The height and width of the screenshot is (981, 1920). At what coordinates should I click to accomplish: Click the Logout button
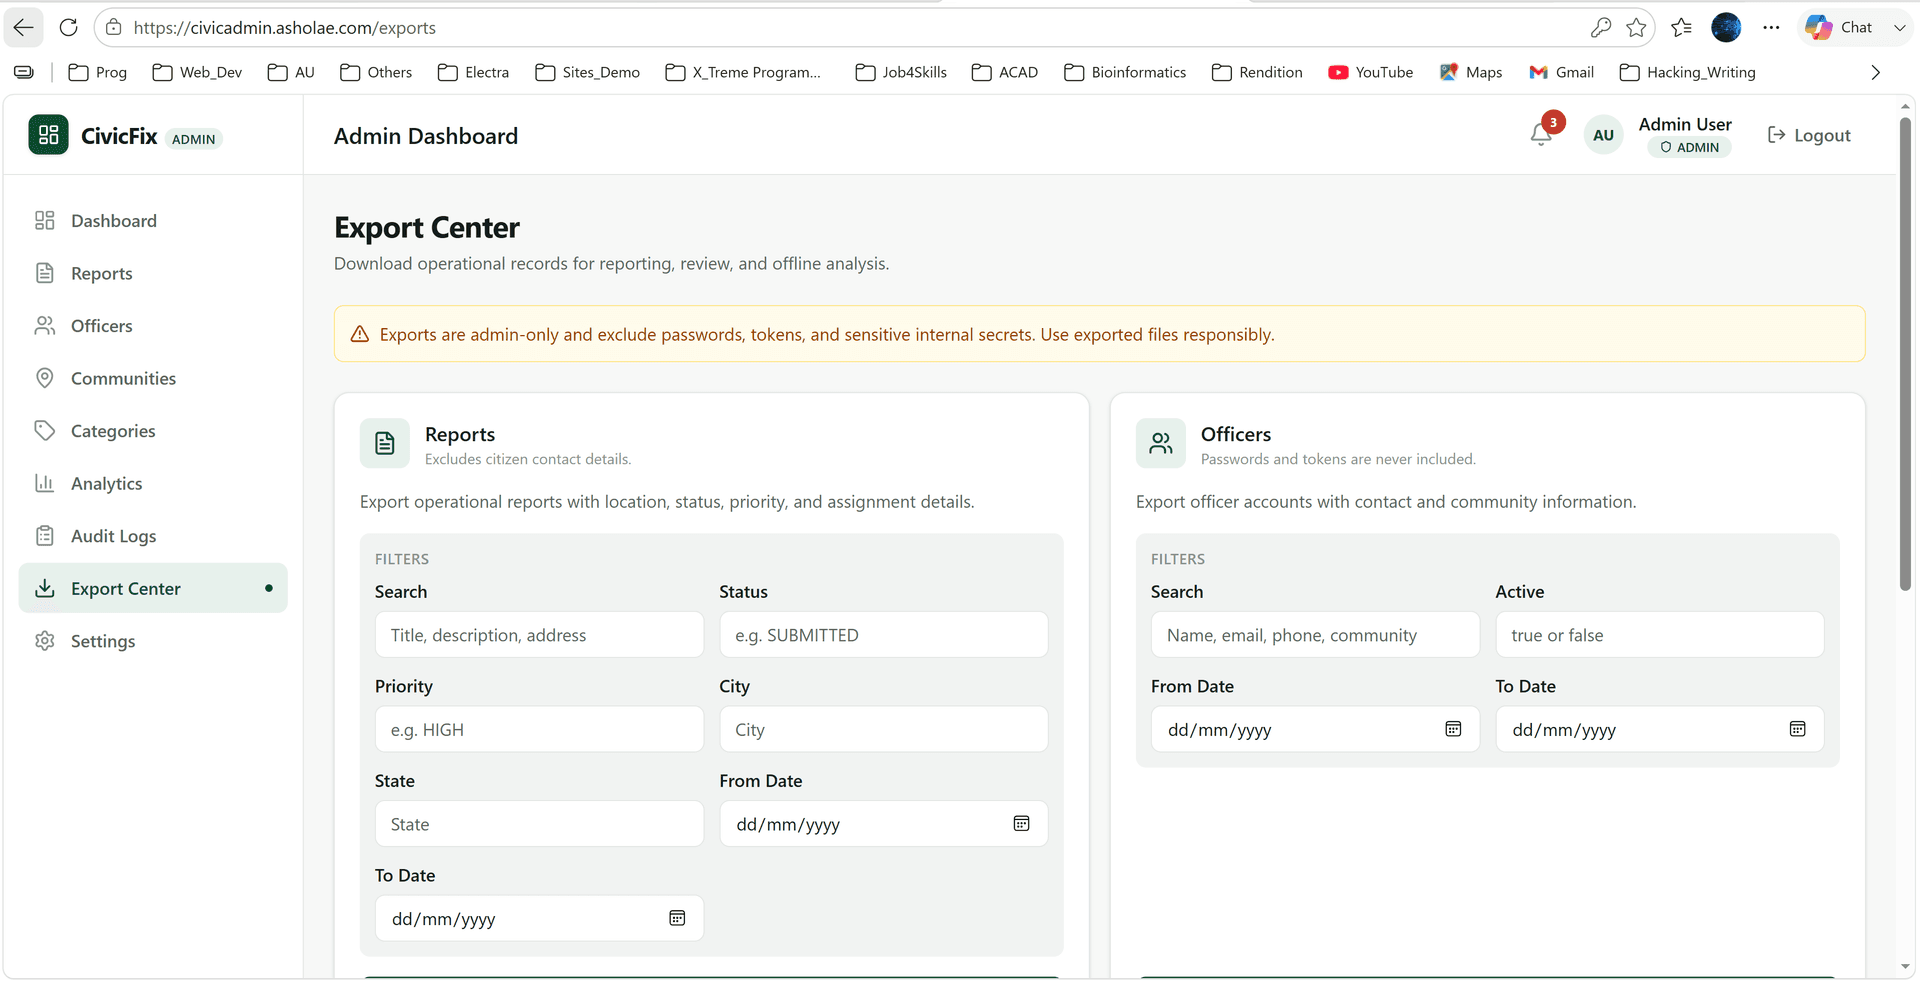[1809, 135]
